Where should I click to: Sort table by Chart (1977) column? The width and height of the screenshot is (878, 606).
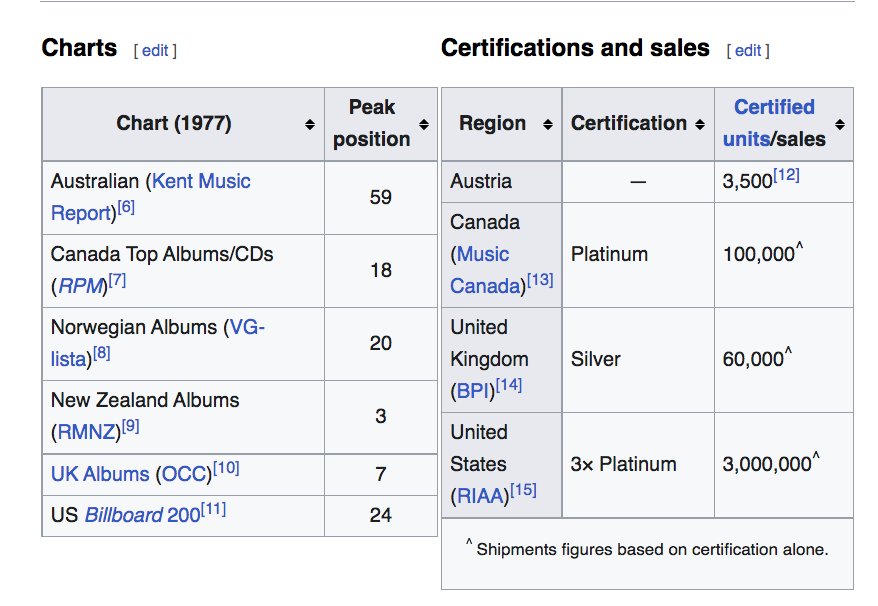click(310, 124)
